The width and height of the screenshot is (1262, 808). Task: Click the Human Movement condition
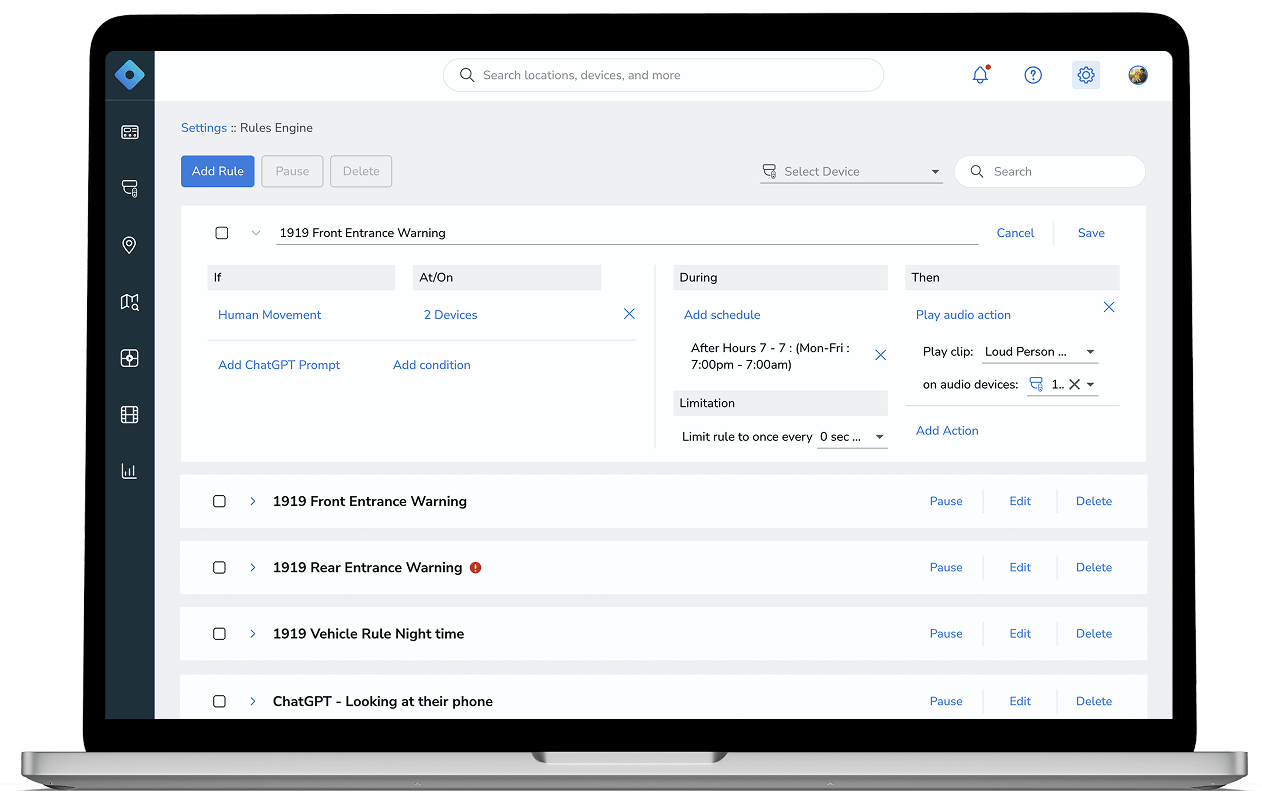tap(270, 315)
